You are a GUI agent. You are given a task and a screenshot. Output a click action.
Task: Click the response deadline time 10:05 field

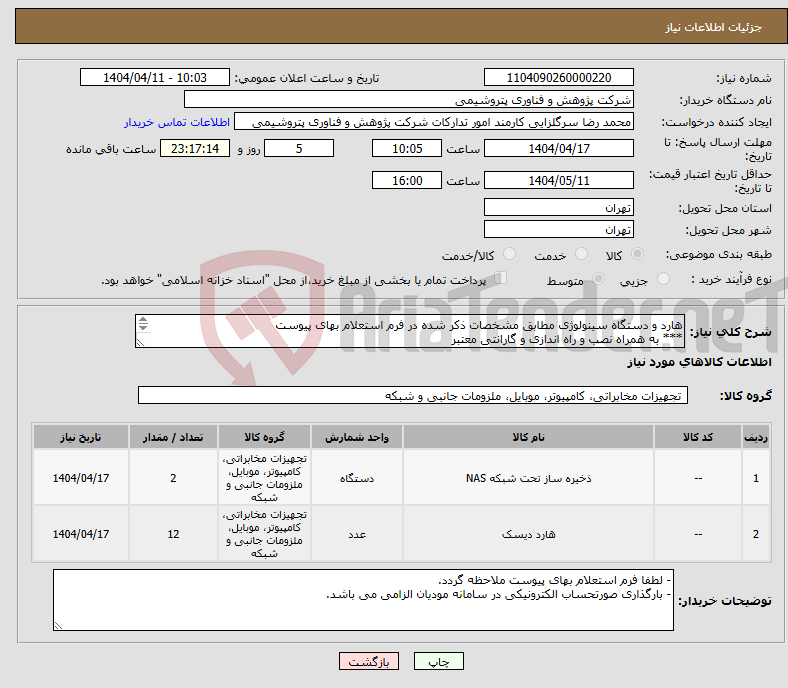point(407,149)
